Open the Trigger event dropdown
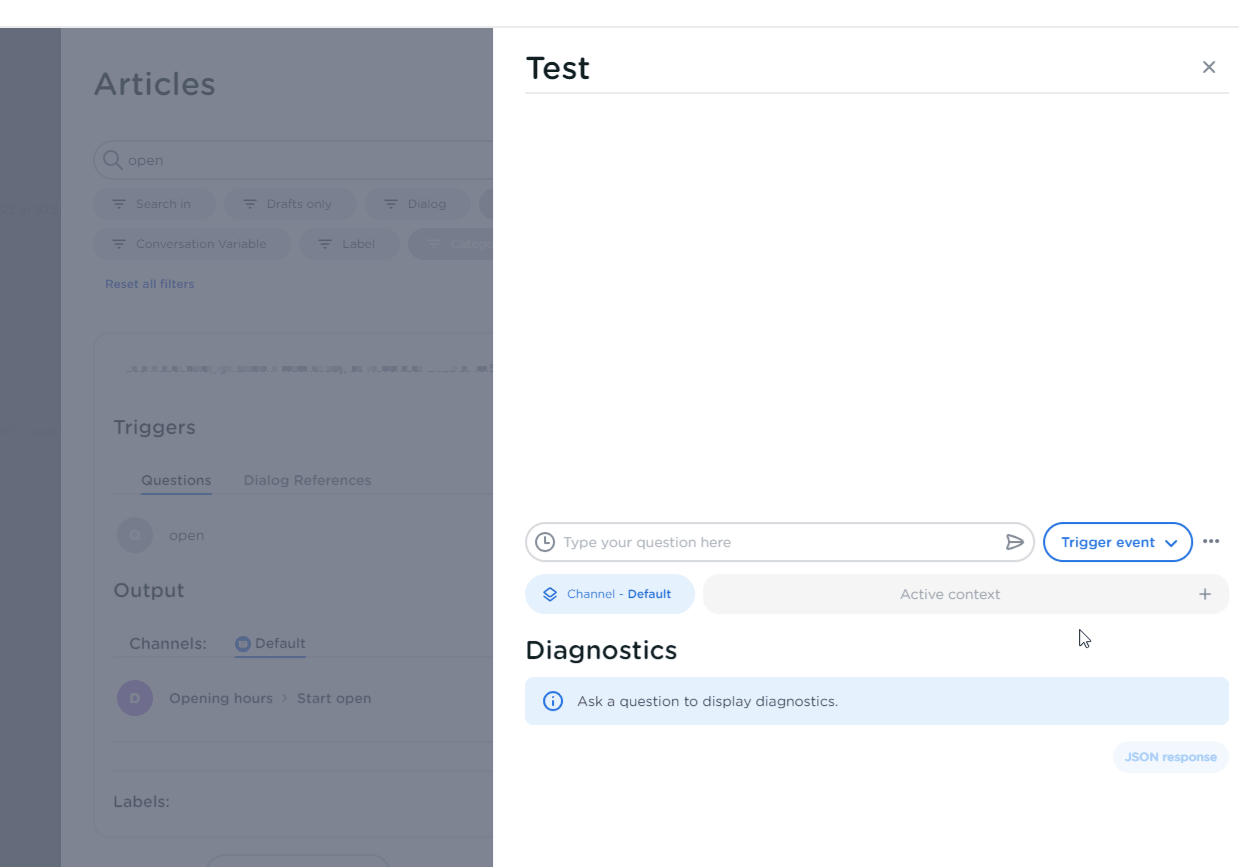This screenshot has height=867, width=1239. [x=1117, y=541]
